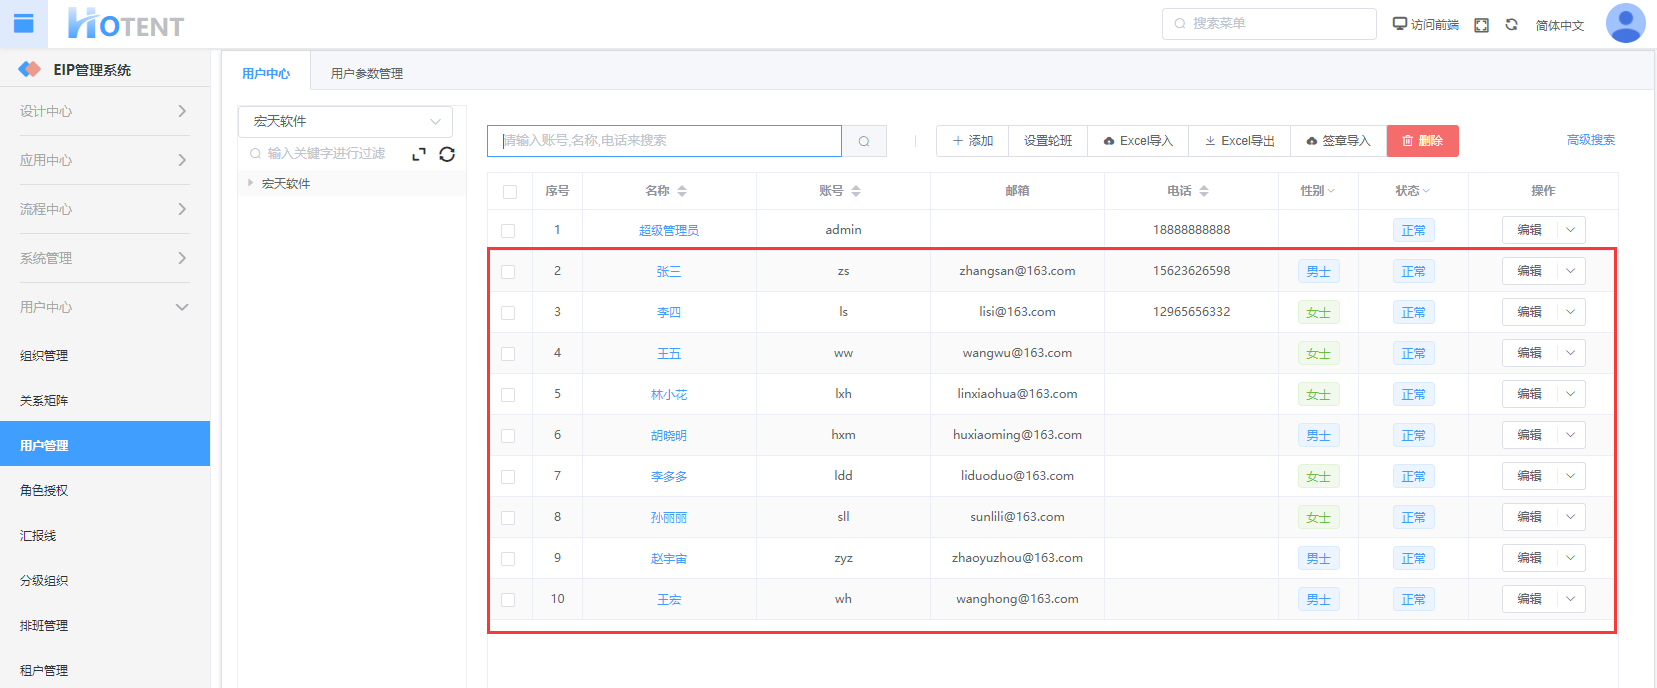Collapse the sidebar with the top-left menu icon
This screenshot has width=1657, height=688.
[x=24, y=24]
